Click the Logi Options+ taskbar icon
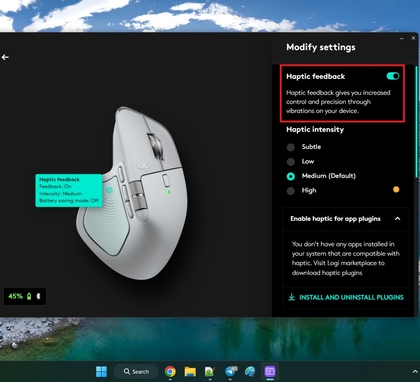Image resolution: width=420 pixels, height=382 pixels. click(270, 371)
